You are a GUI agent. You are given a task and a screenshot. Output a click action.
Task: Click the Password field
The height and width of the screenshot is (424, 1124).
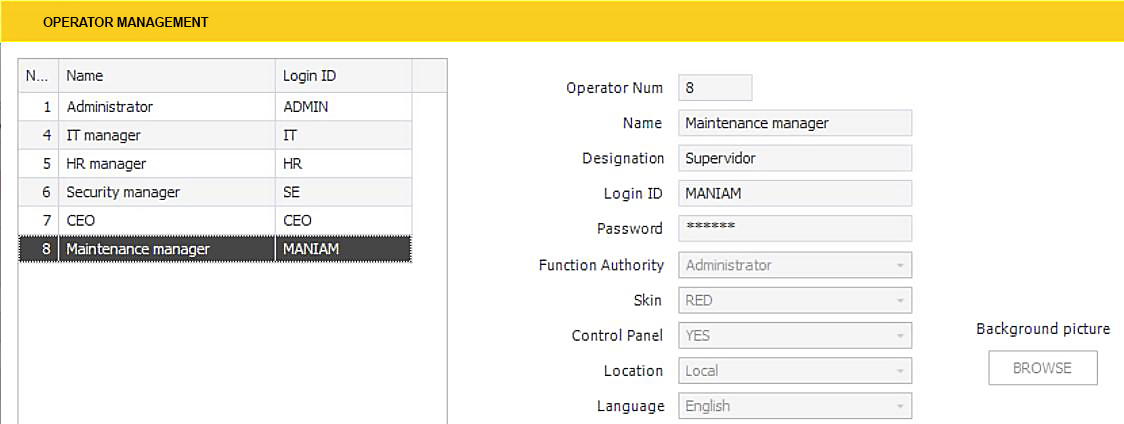pos(795,228)
